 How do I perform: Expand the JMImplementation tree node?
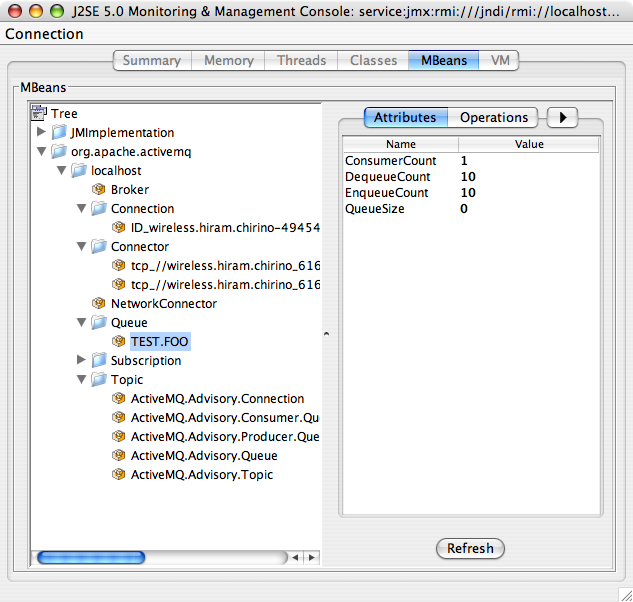(41, 133)
